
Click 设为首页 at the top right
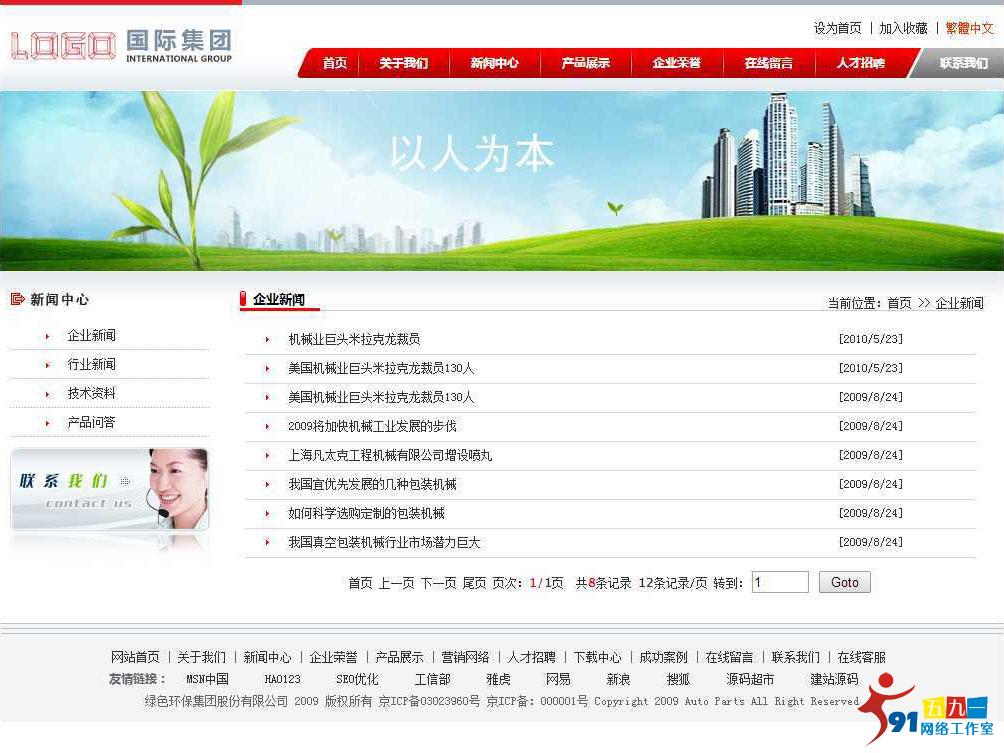837,28
